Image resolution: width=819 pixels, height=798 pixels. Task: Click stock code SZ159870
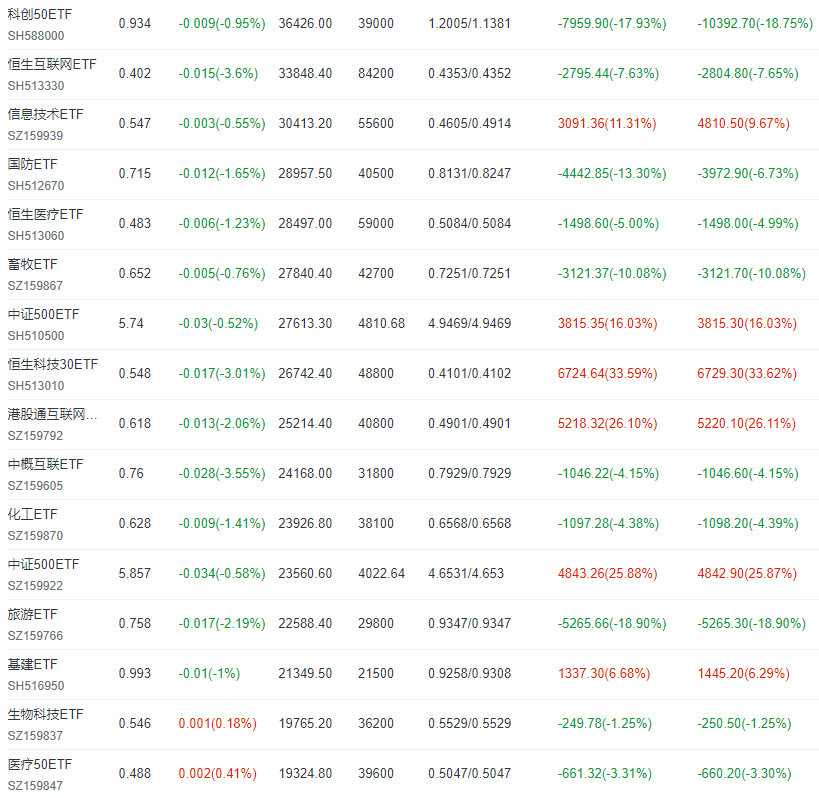pos(35,536)
